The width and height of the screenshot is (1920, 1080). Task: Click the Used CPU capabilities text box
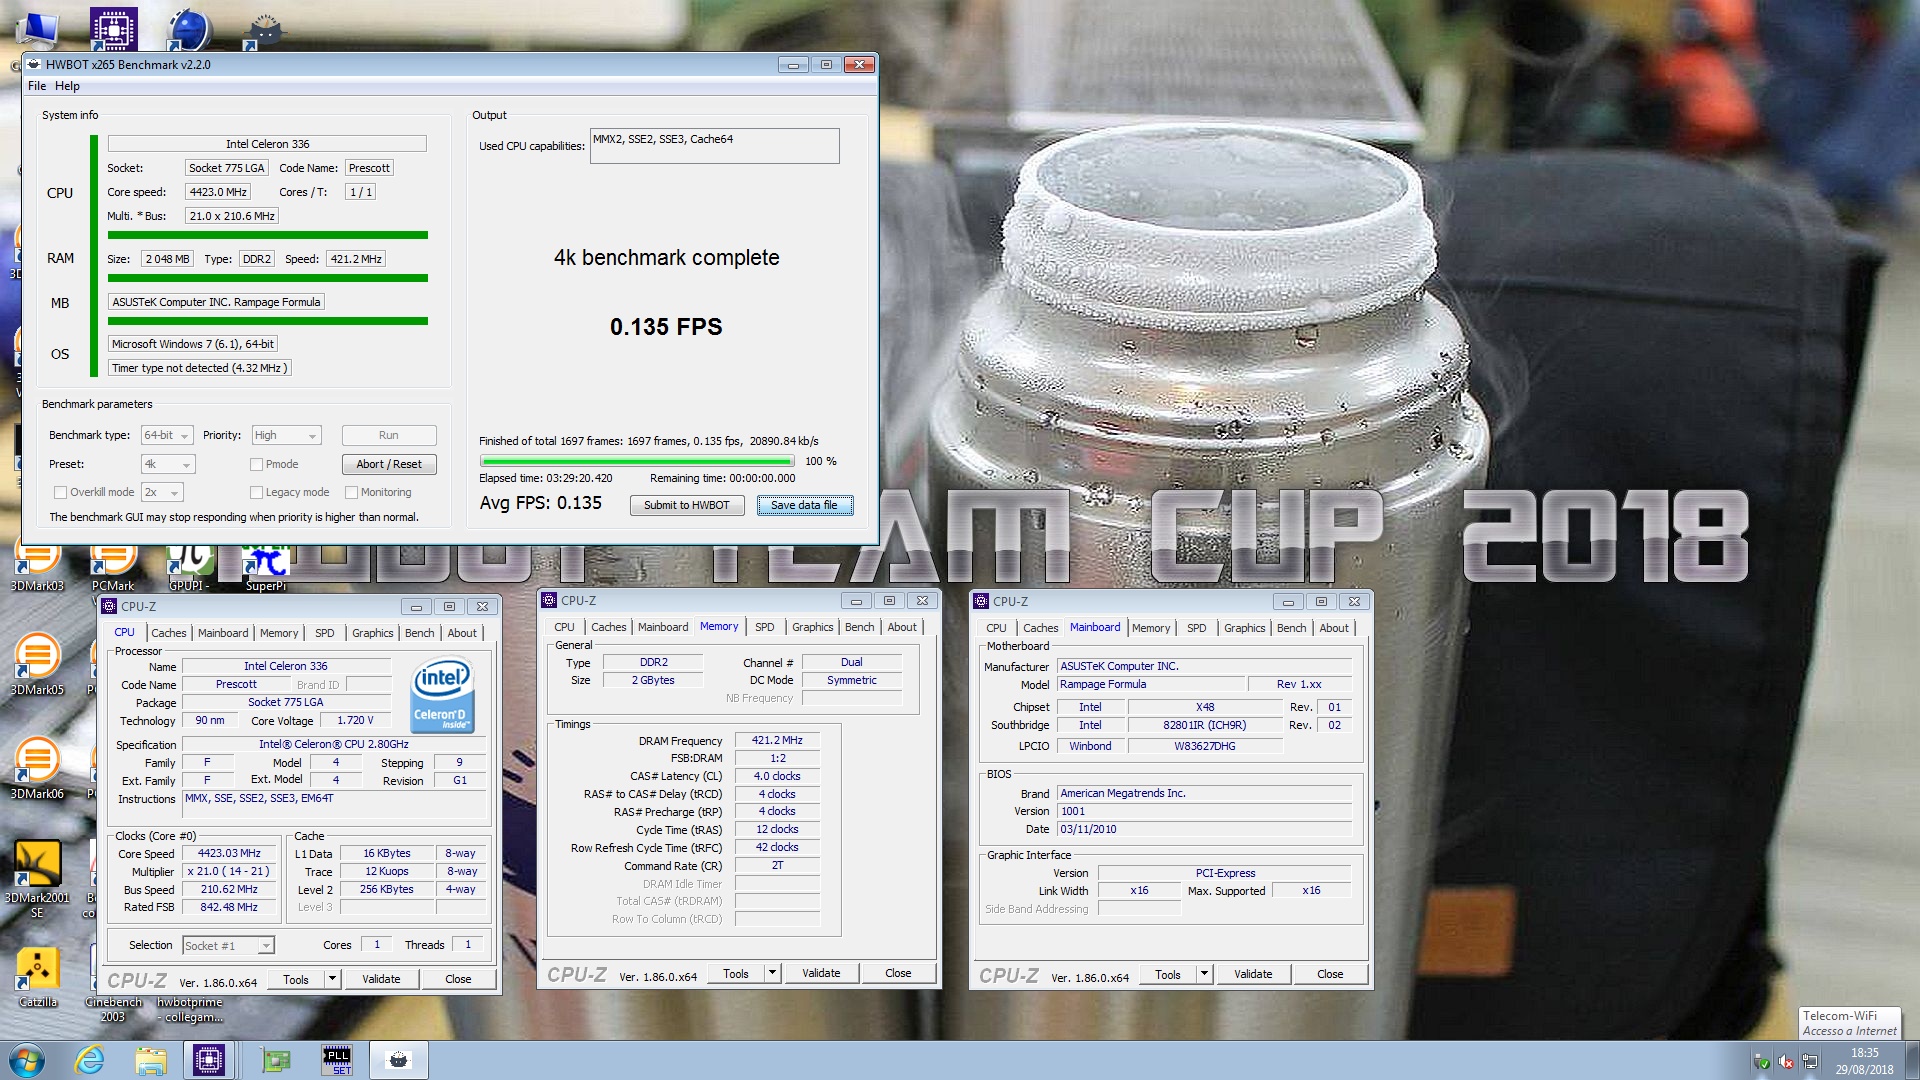(x=714, y=146)
